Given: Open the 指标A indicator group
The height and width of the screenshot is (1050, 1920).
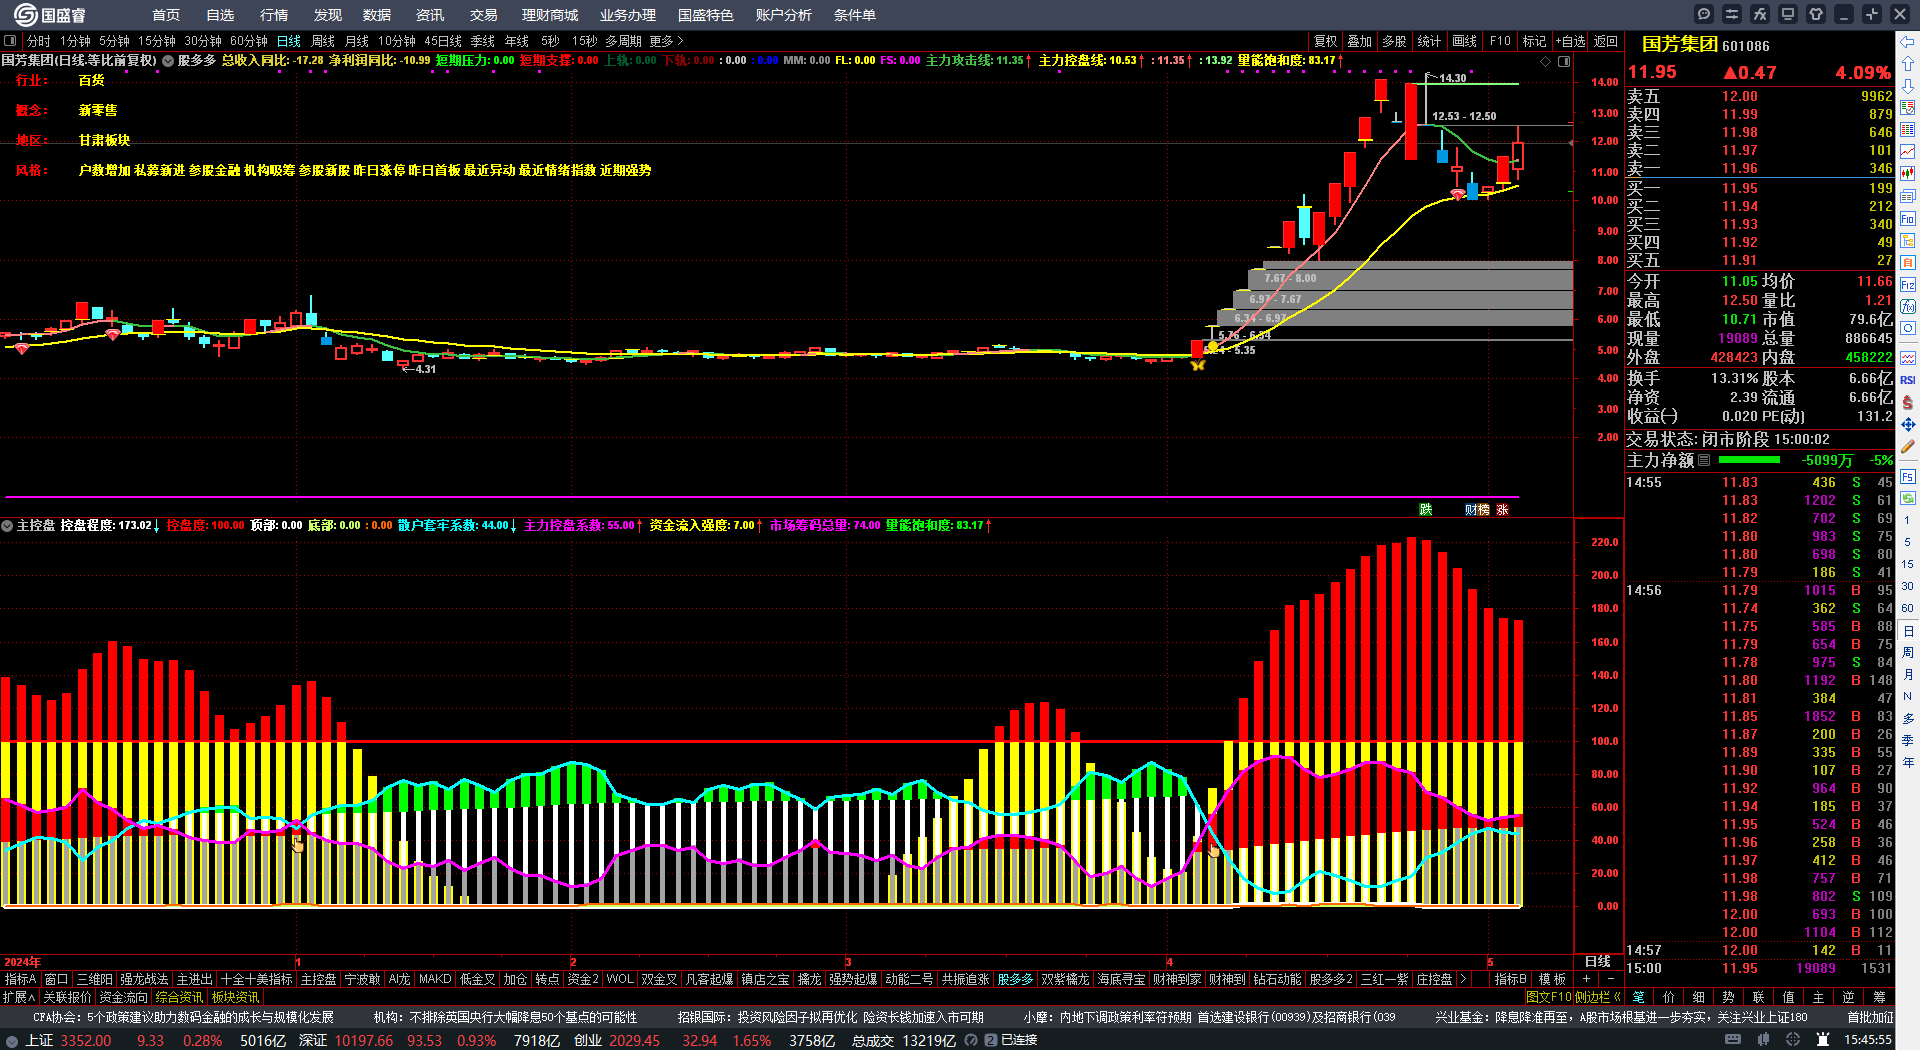Looking at the screenshot, I should coord(21,979).
